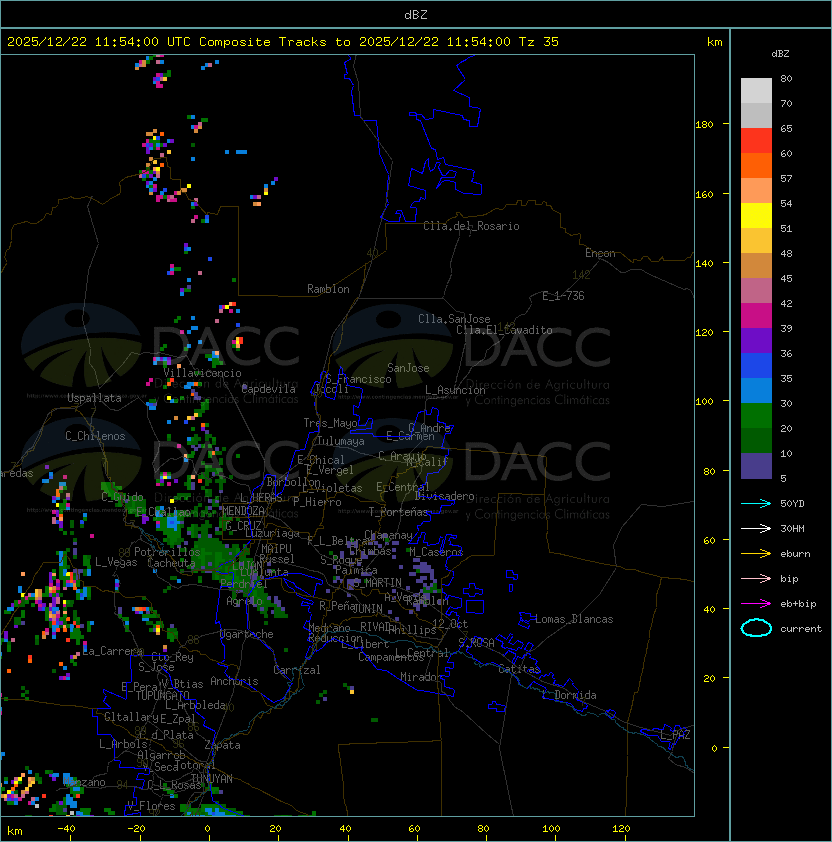
Task: Click the slate 10 dBZ swatch
Action: click(756, 466)
